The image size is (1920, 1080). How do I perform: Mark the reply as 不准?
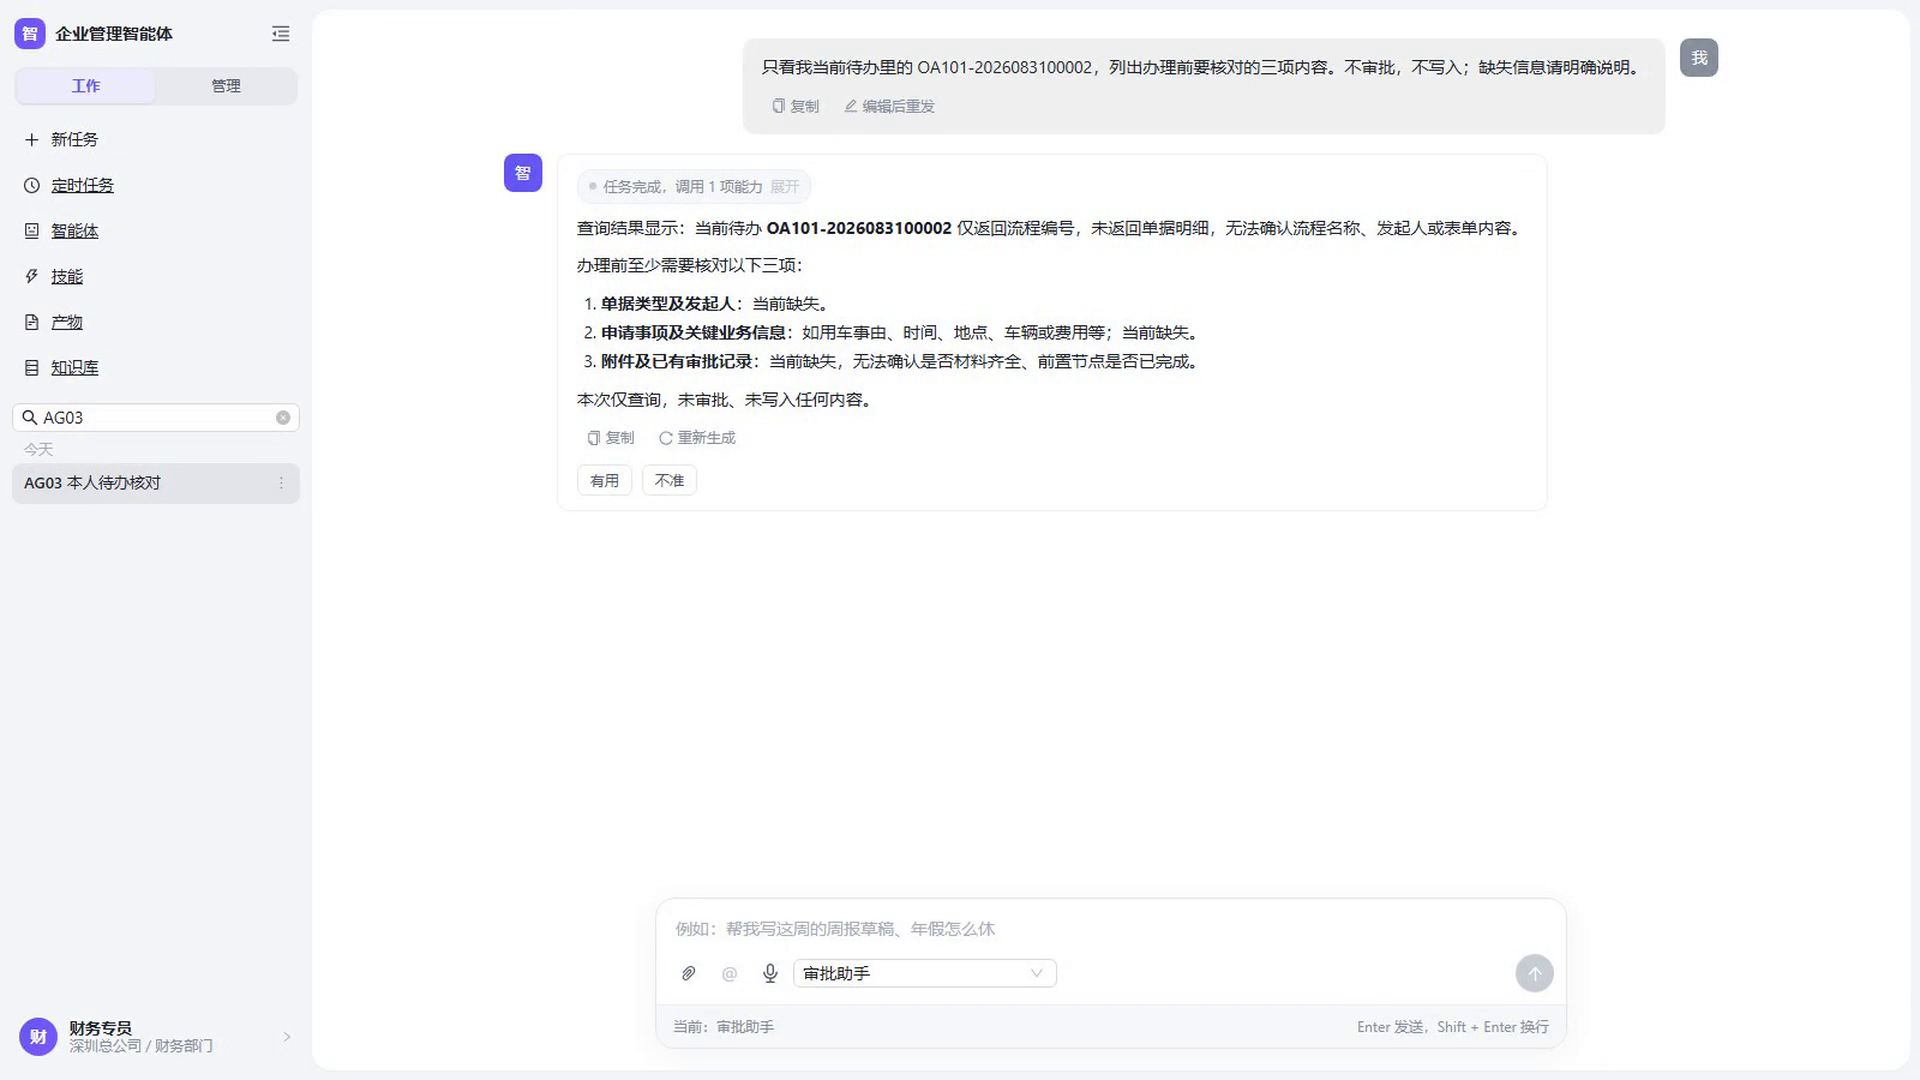coord(669,481)
